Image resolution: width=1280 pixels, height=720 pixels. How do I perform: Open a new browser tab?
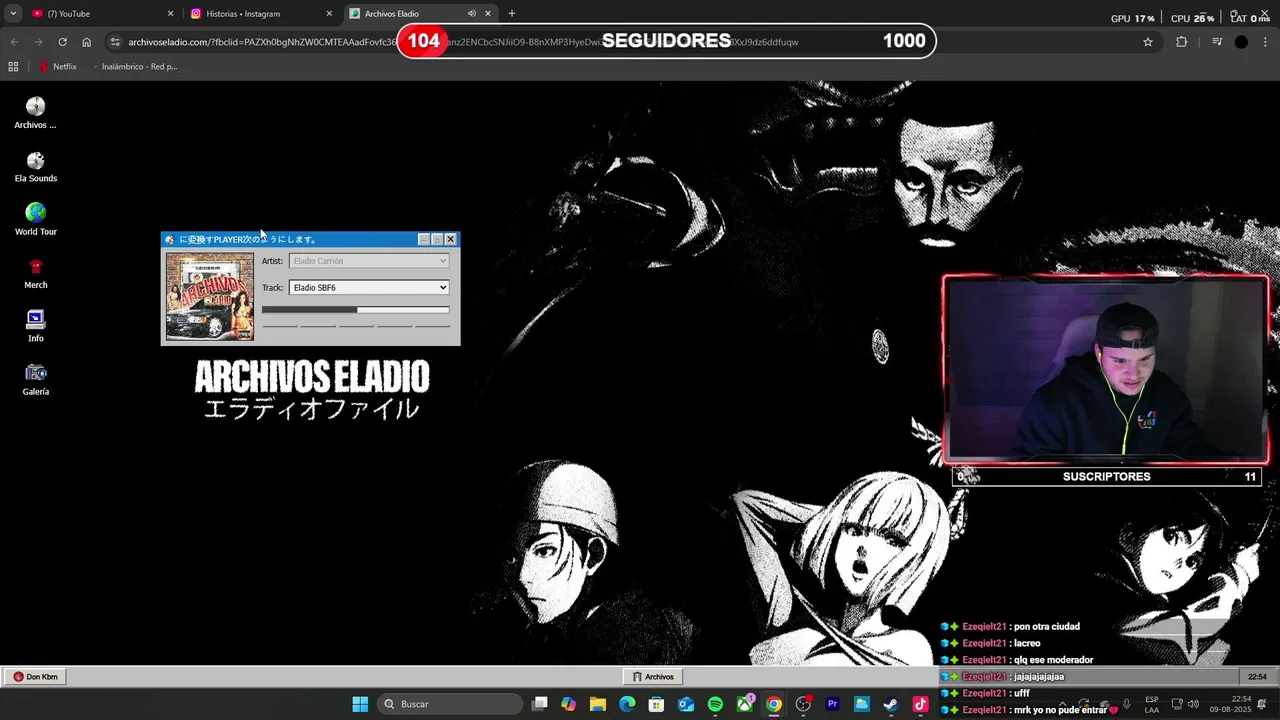[512, 14]
